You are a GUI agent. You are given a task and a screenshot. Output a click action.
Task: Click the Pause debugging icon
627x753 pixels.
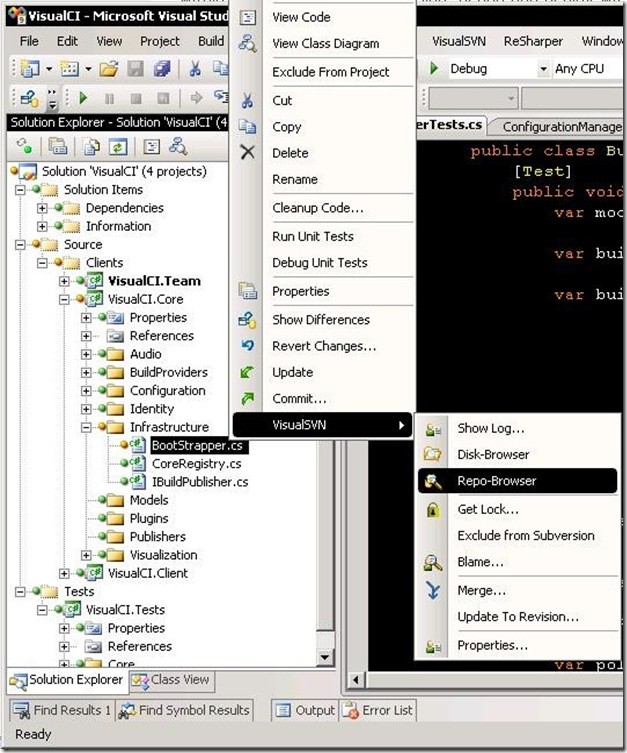(x=109, y=98)
